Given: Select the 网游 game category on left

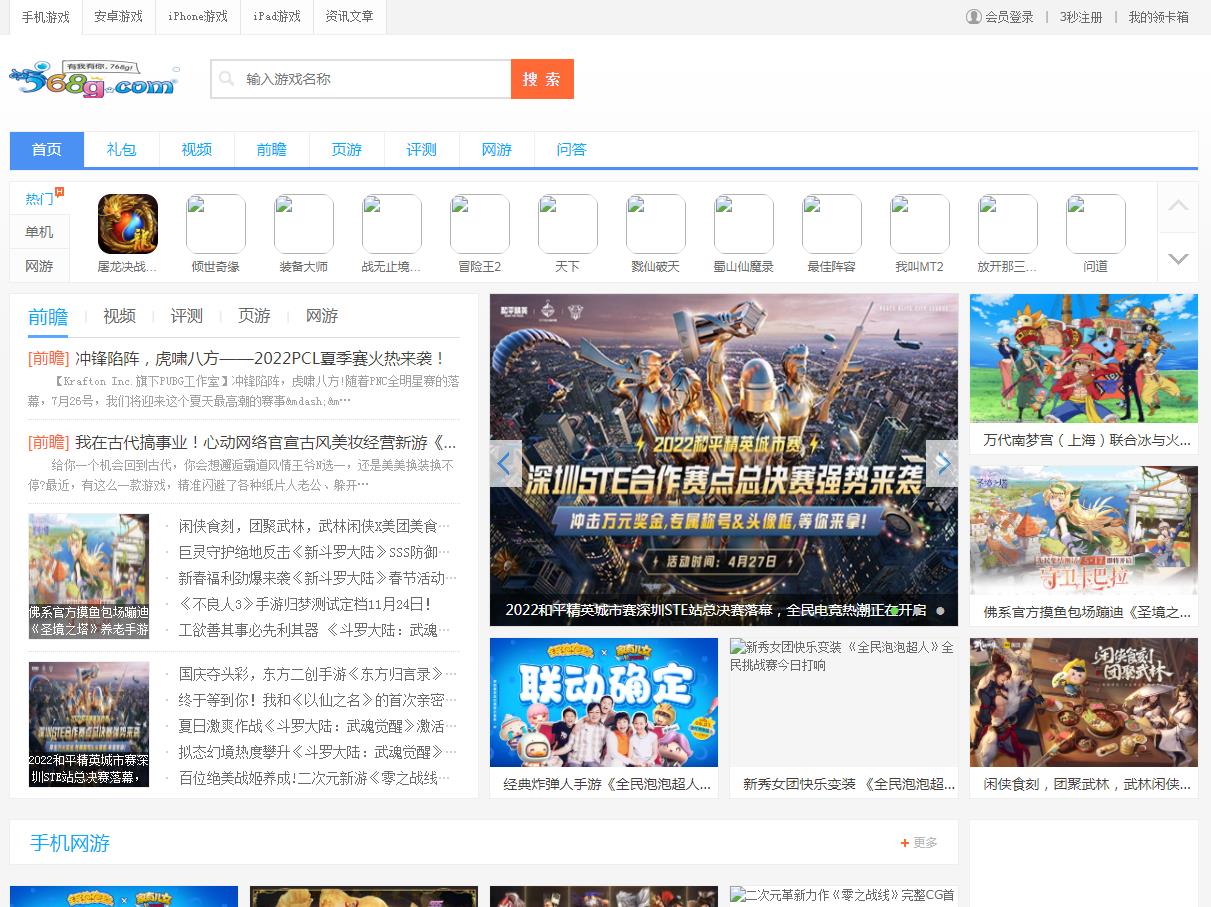Looking at the screenshot, I should pos(40,266).
